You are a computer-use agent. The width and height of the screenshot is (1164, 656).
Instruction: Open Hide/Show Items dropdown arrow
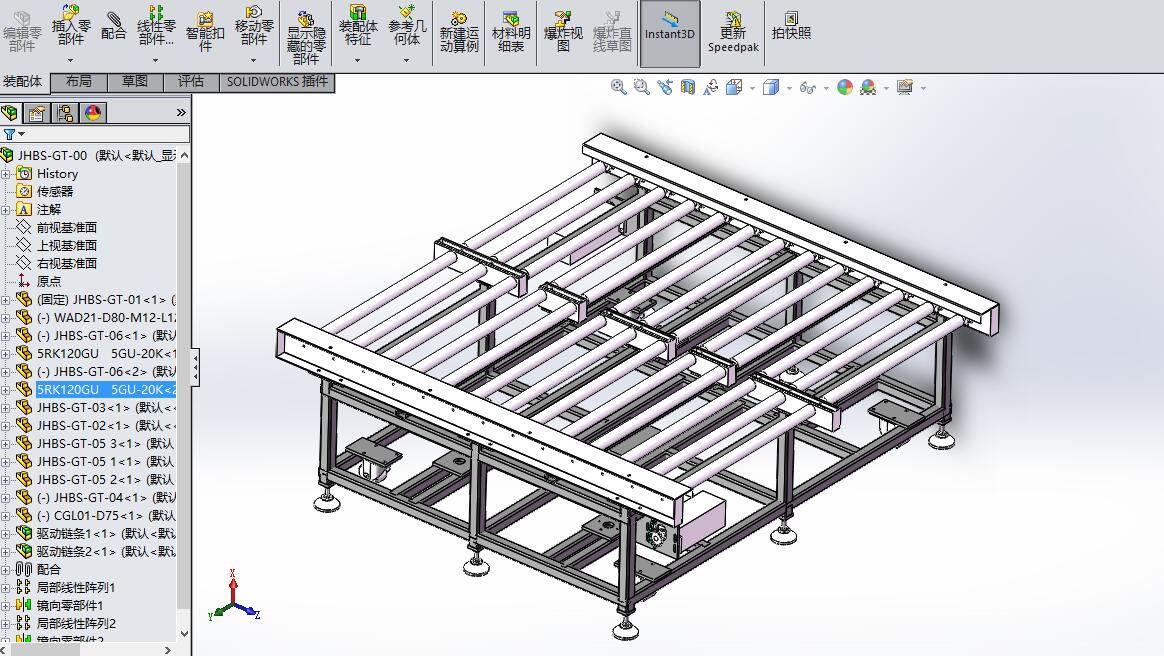coord(826,88)
